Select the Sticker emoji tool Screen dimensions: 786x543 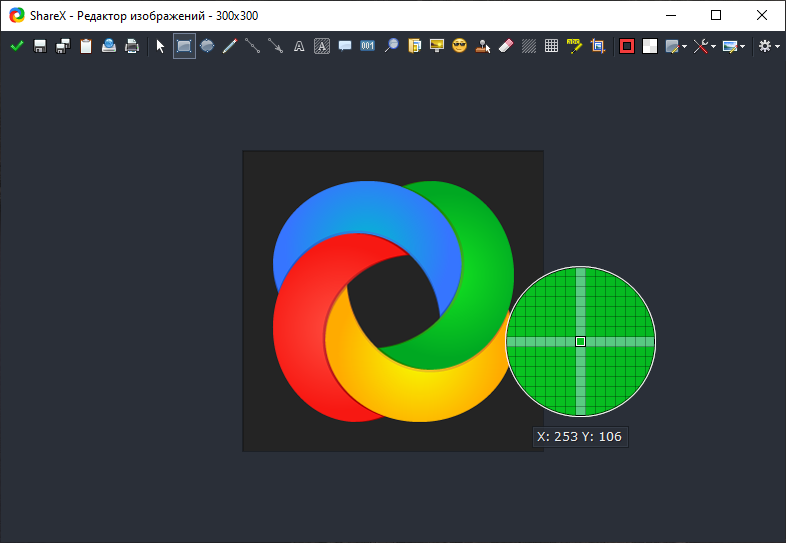click(x=460, y=46)
